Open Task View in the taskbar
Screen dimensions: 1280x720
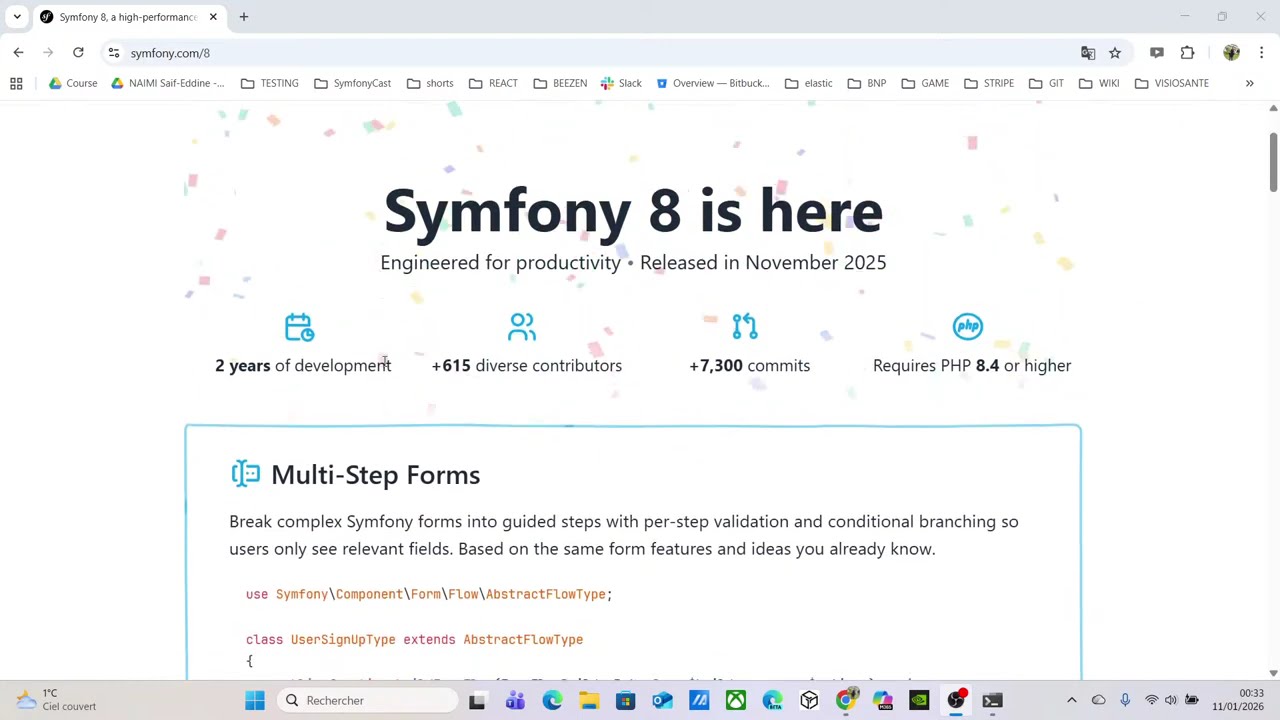(477, 700)
